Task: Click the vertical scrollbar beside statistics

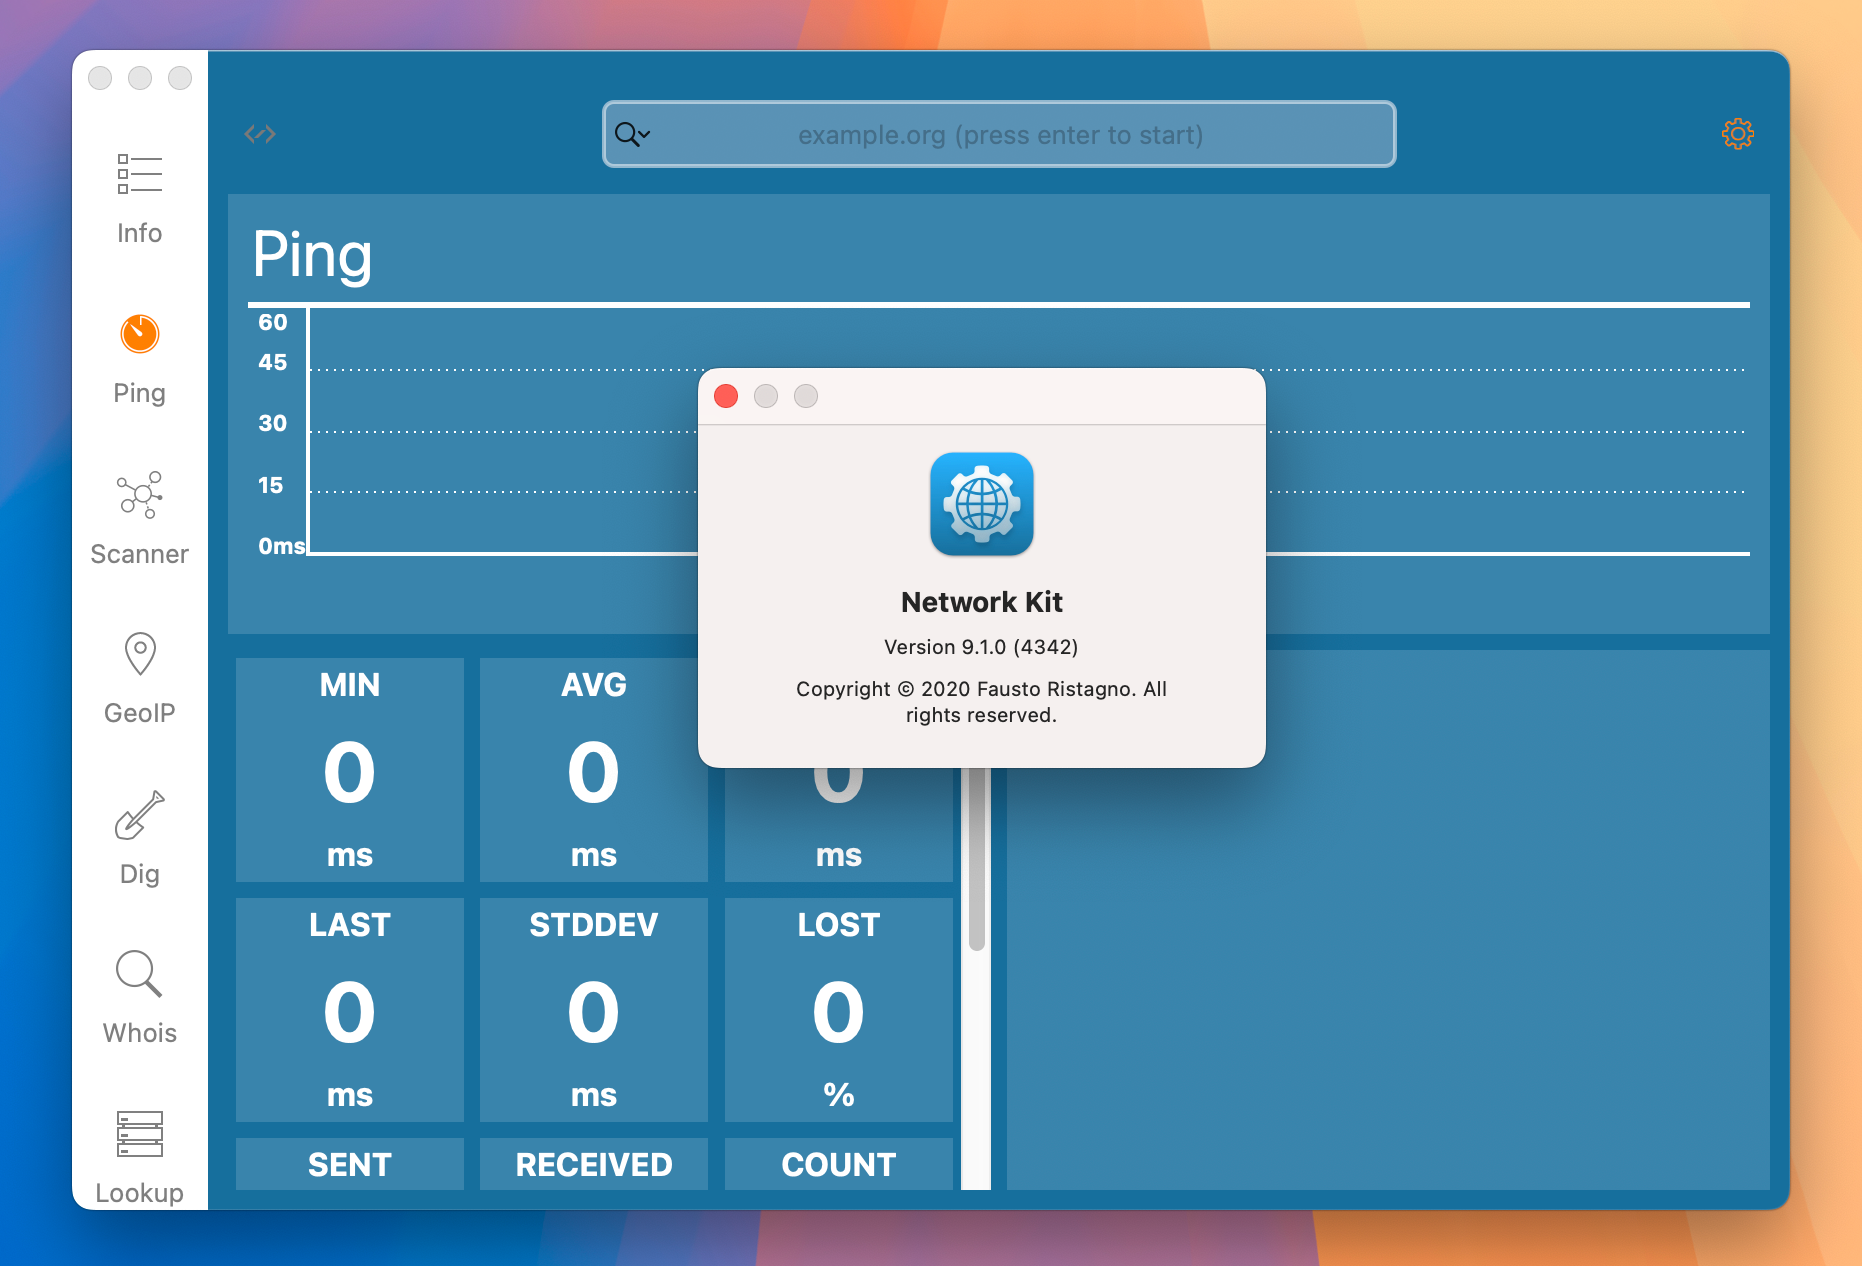Action: click(x=977, y=858)
